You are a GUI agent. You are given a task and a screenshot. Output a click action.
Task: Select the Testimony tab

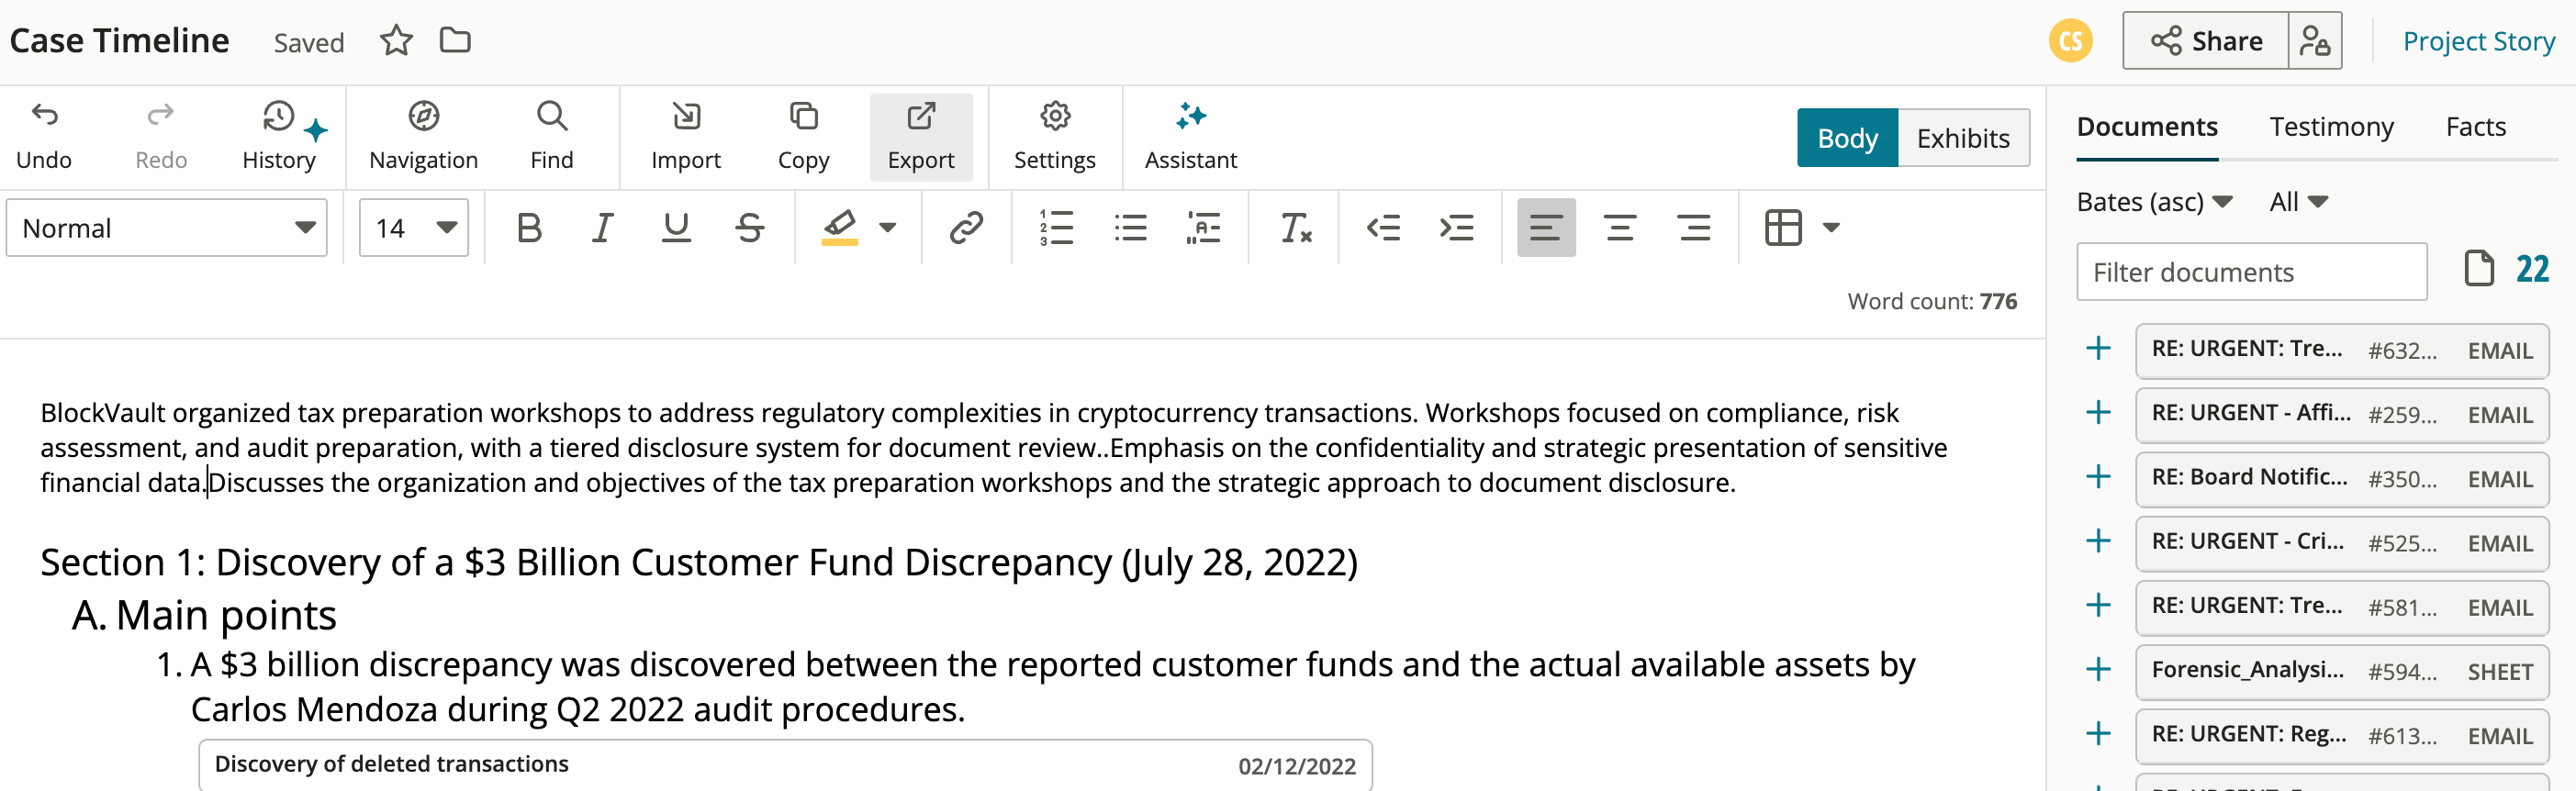point(2331,127)
